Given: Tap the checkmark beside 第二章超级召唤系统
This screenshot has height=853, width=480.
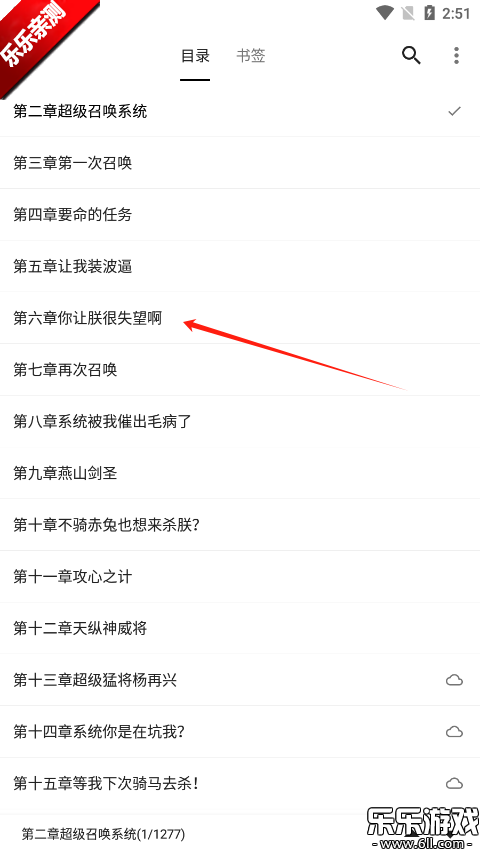Looking at the screenshot, I should [454, 112].
